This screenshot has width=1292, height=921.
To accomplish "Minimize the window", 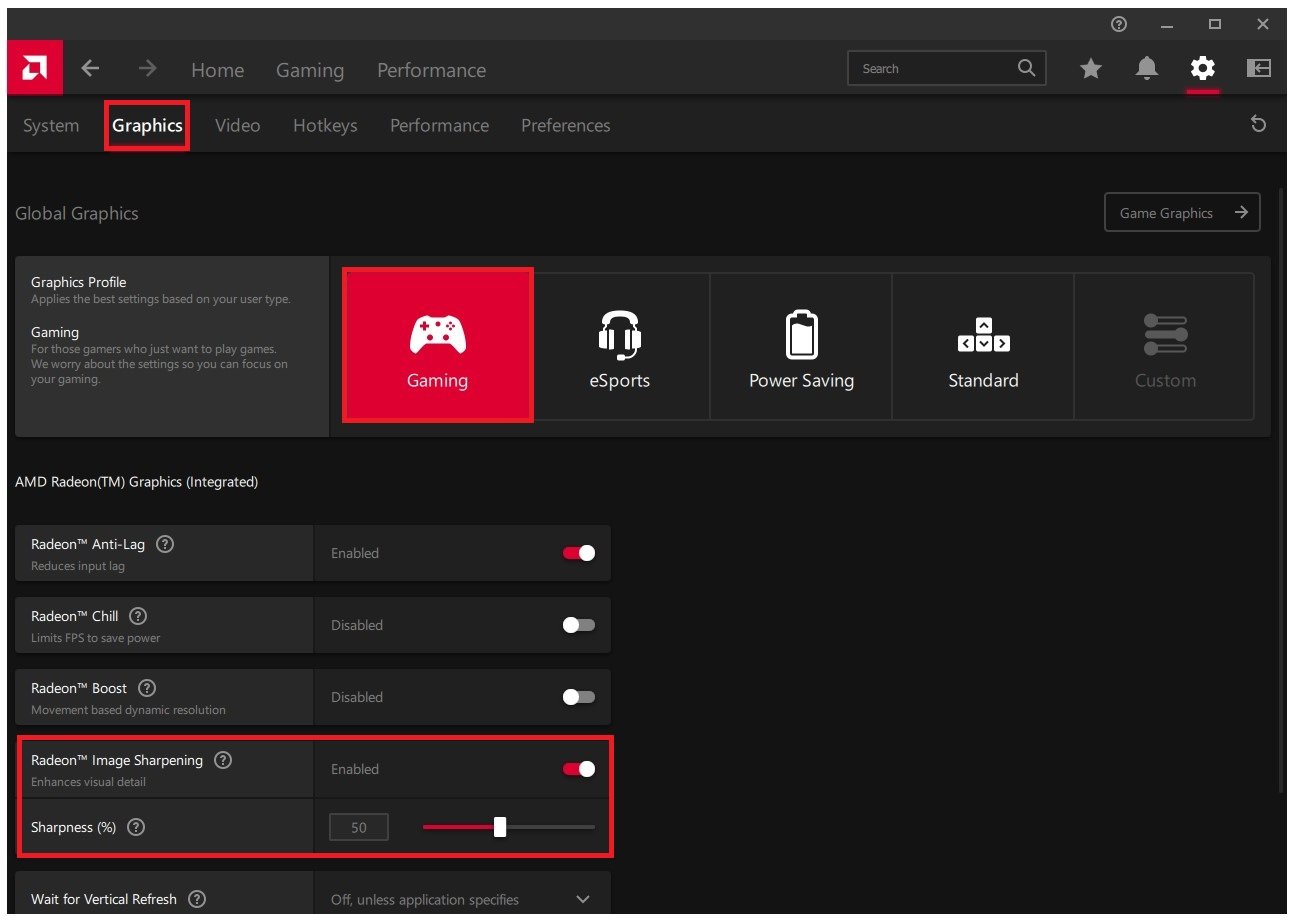I will (x=1167, y=24).
